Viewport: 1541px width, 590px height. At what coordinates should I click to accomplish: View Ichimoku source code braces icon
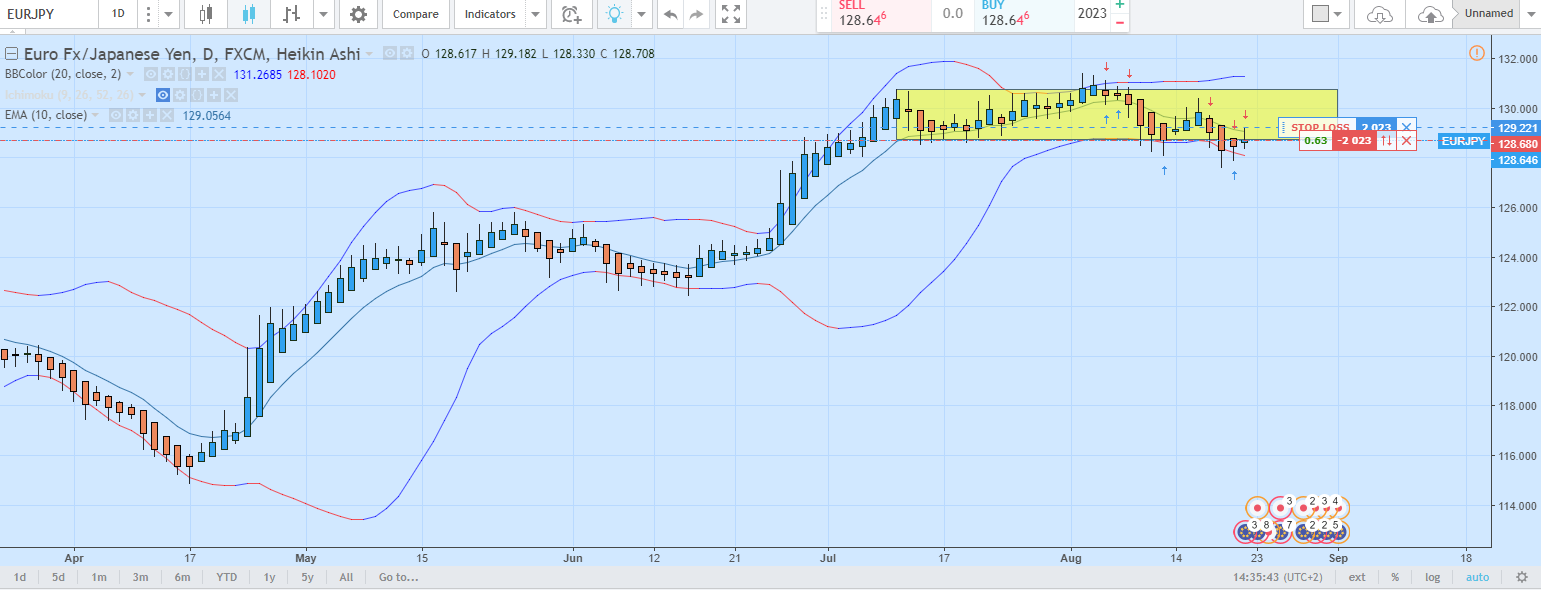[x=199, y=95]
